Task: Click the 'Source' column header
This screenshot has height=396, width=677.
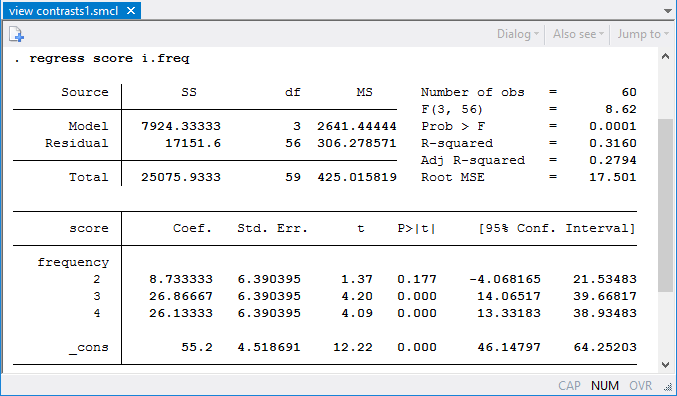Action: [x=85, y=92]
